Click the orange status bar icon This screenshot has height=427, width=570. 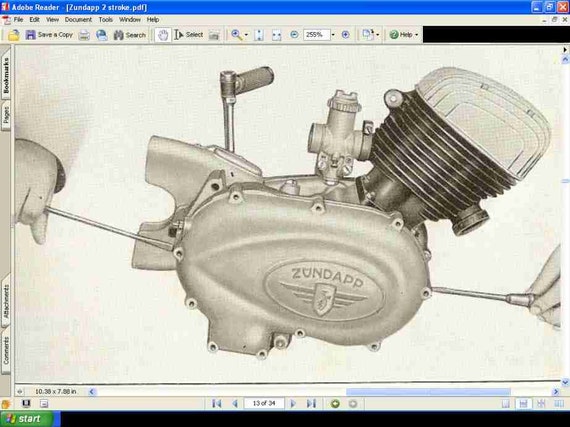[5, 404]
